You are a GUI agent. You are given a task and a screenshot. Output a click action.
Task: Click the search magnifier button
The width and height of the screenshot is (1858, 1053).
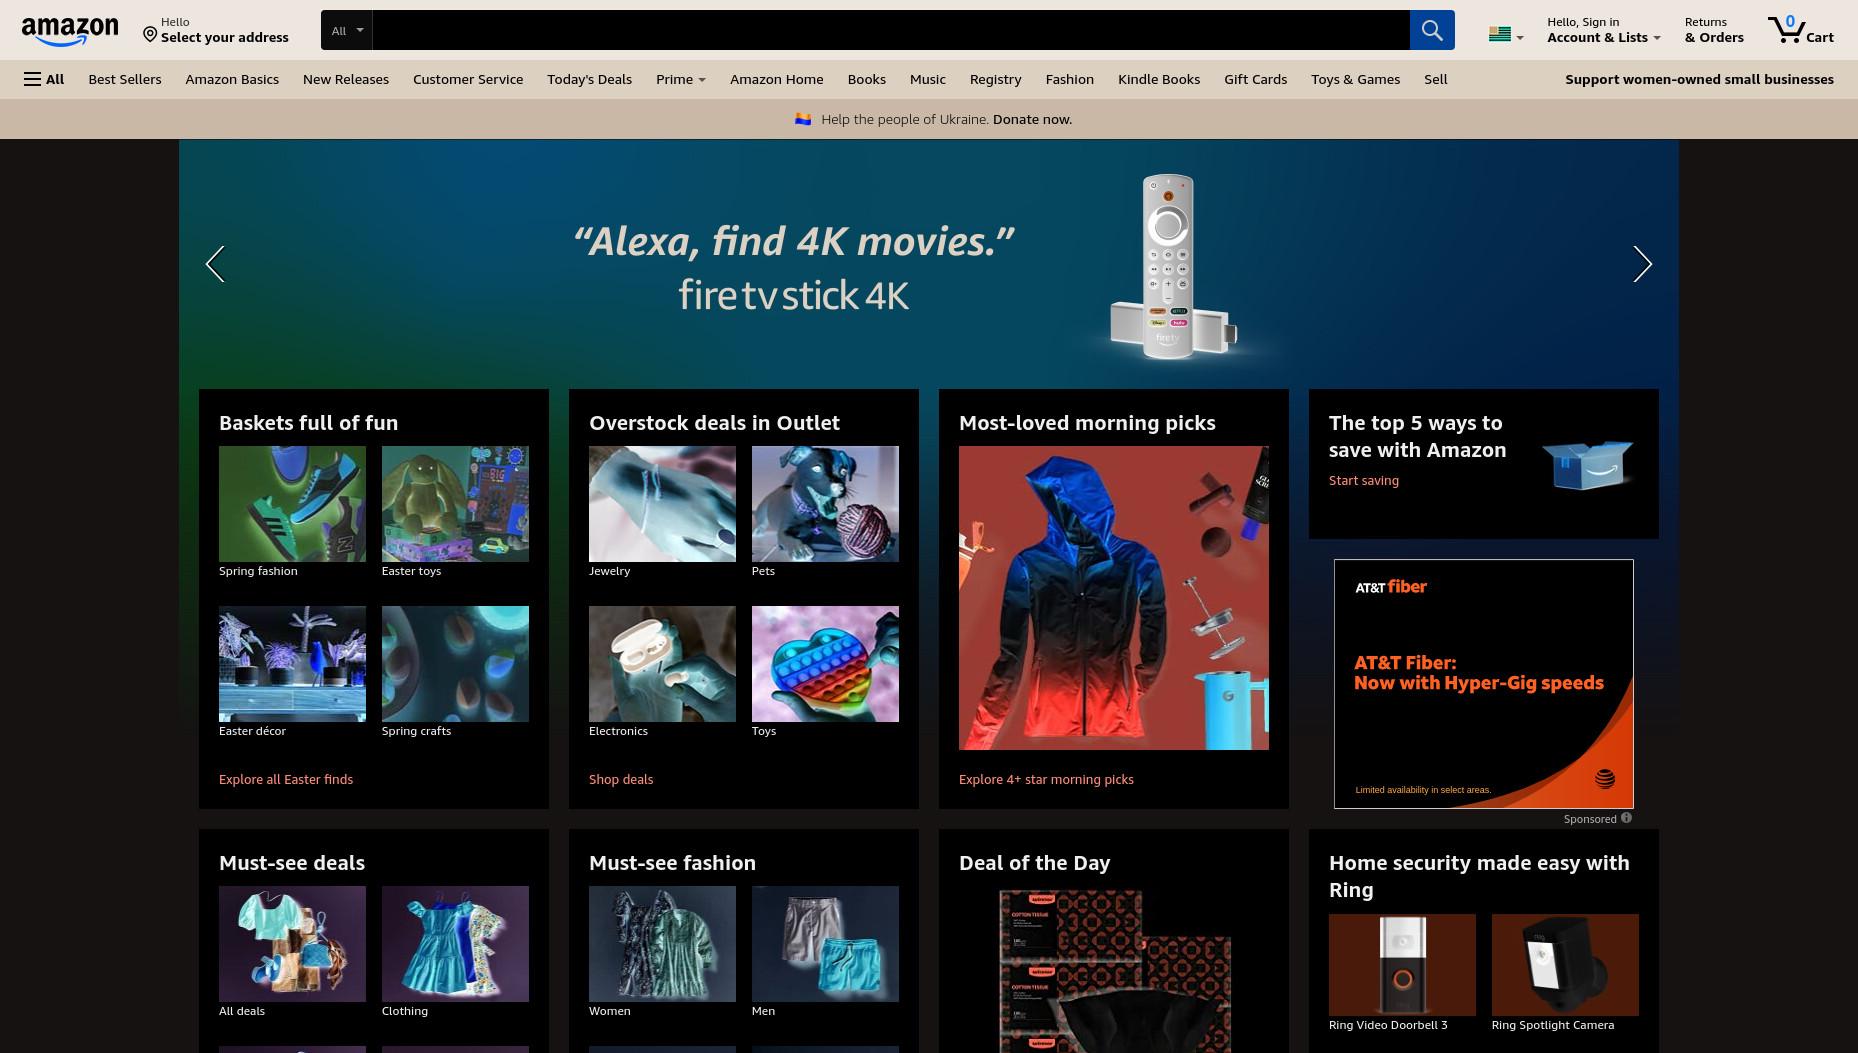1432,30
